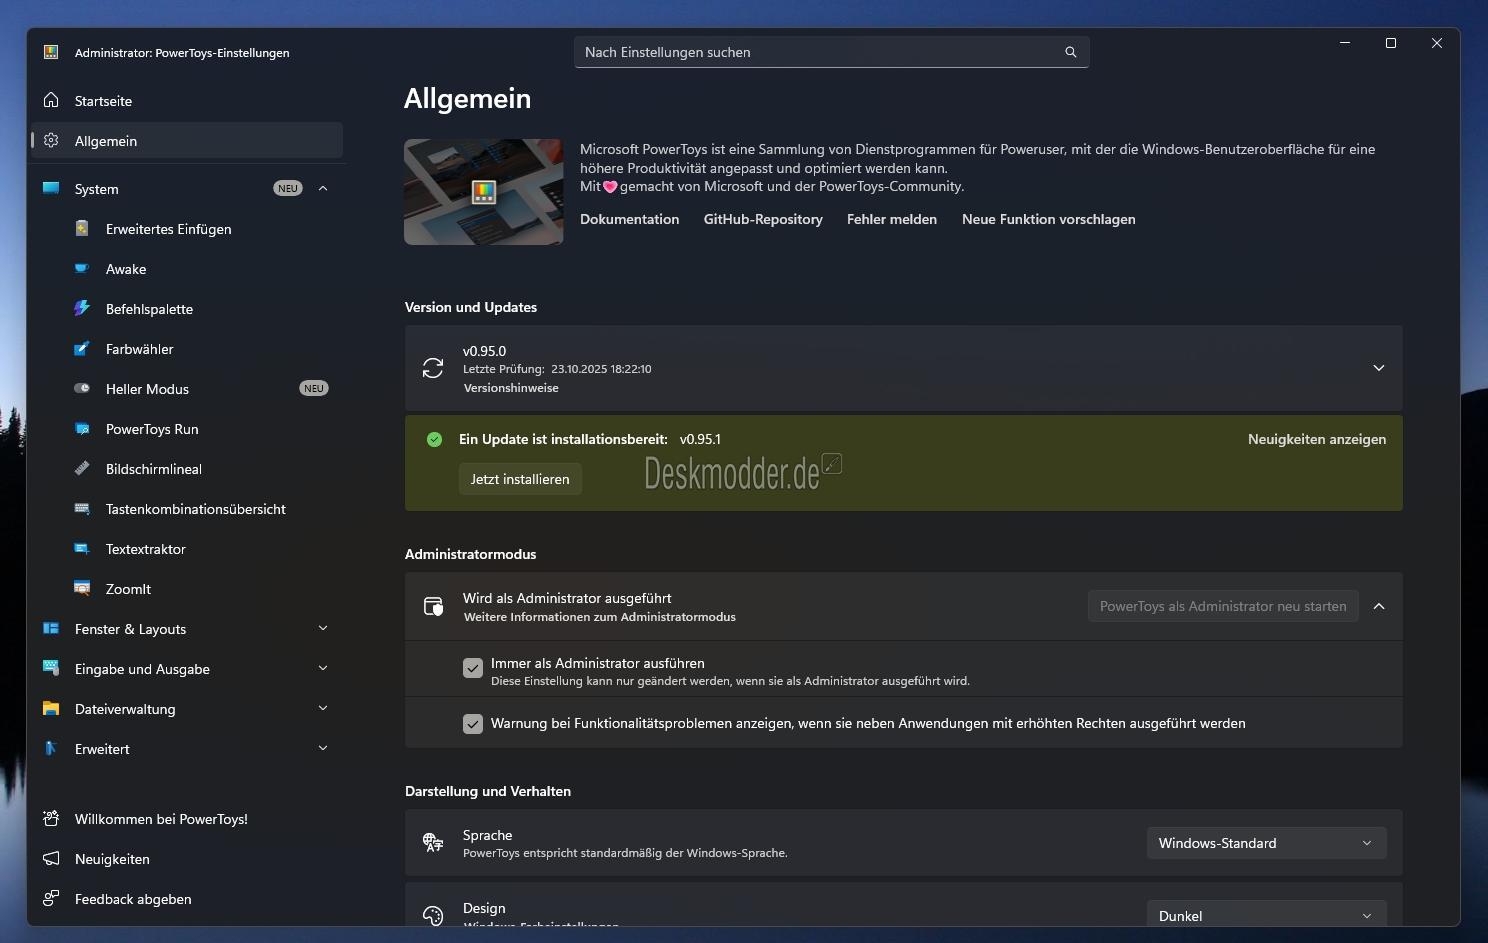Image resolution: width=1488 pixels, height=943 pixels.
Task: Open the Sprache Windows-Standard dropdown
Action: pyautogui.click(x=1266, y=843)
